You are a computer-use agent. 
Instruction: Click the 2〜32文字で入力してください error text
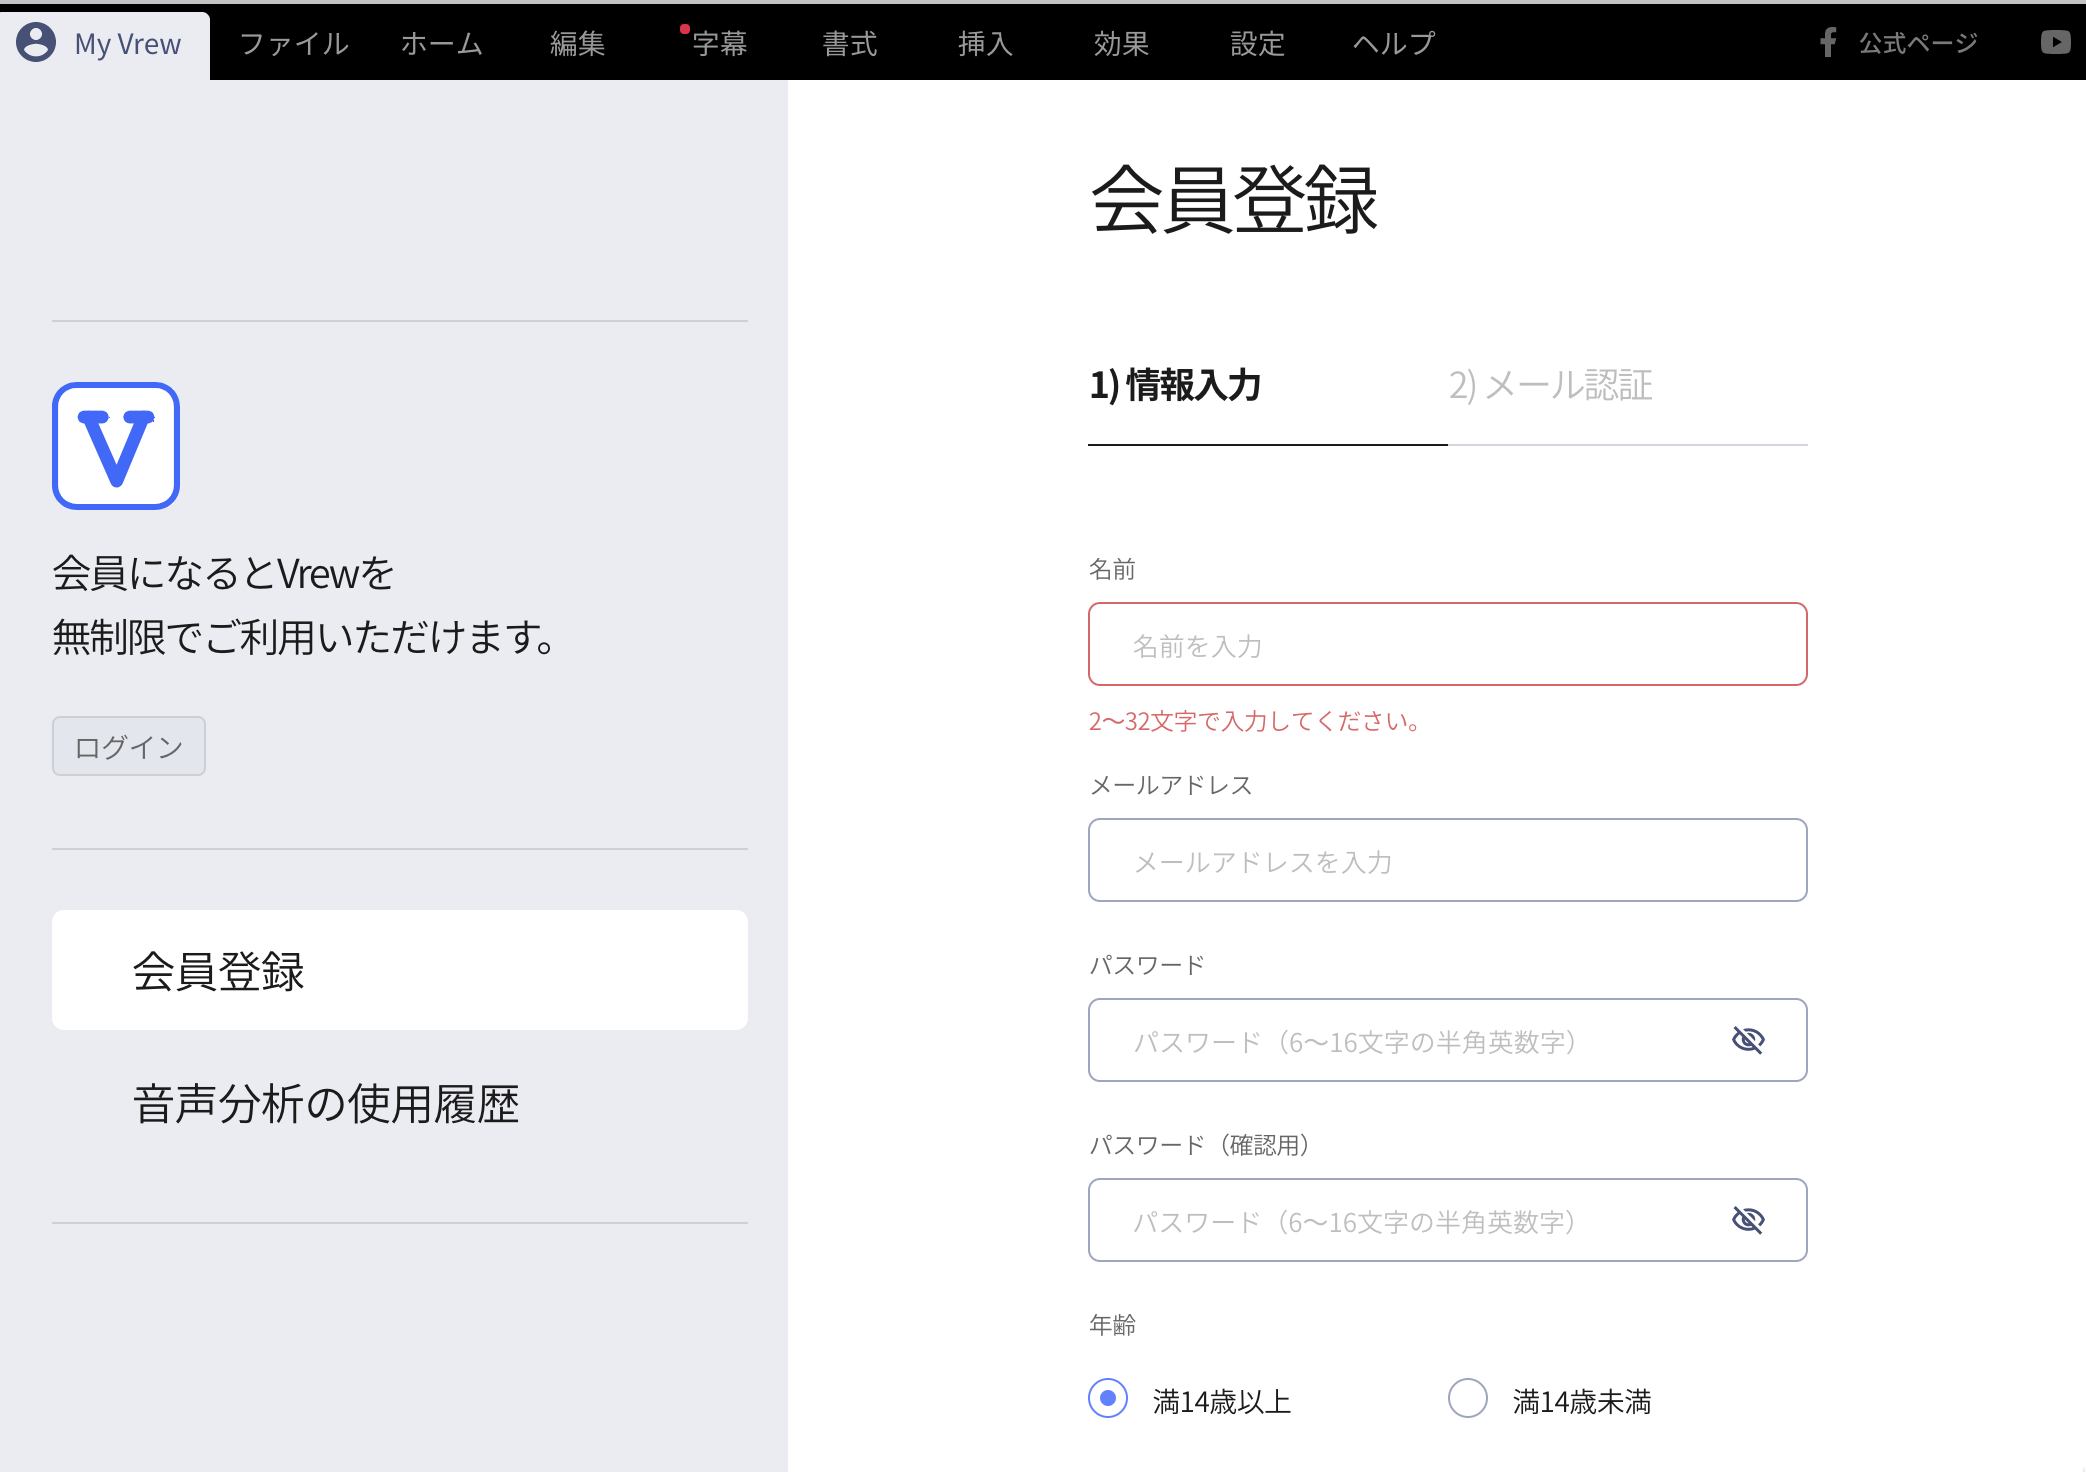coord(1254,721)
